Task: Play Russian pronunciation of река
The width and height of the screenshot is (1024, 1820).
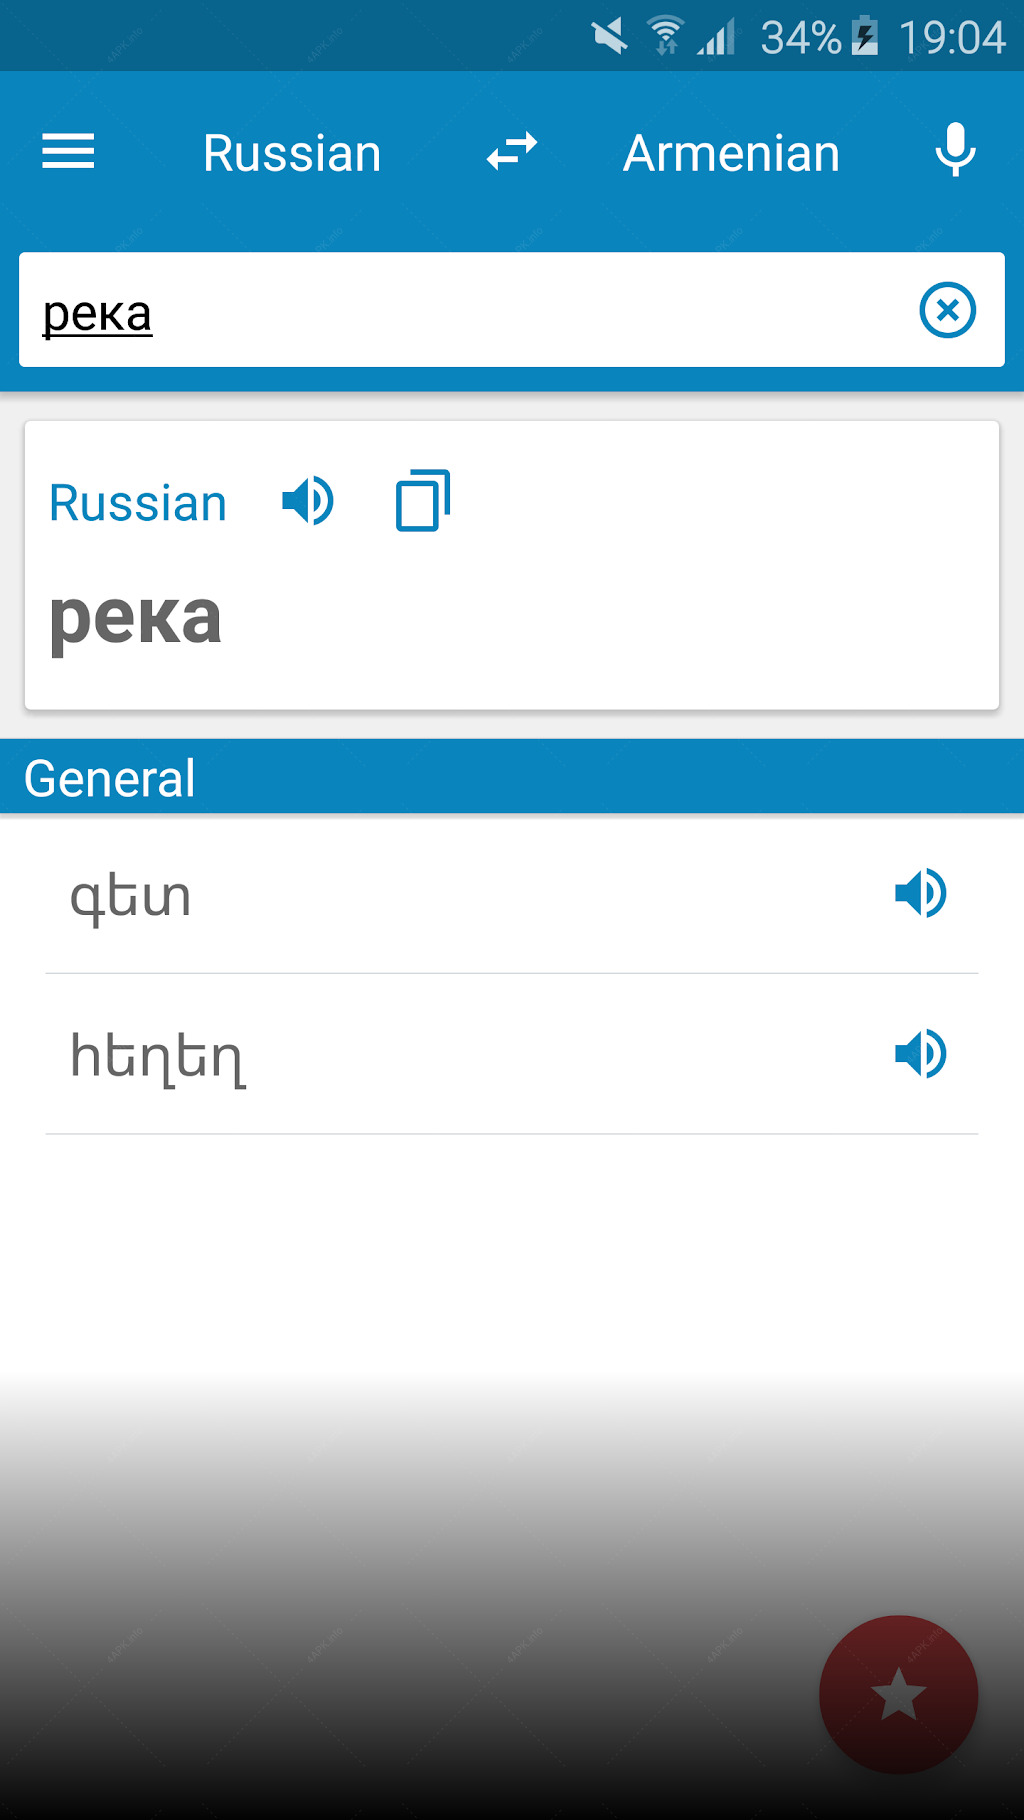Action: tap(308, 501)
